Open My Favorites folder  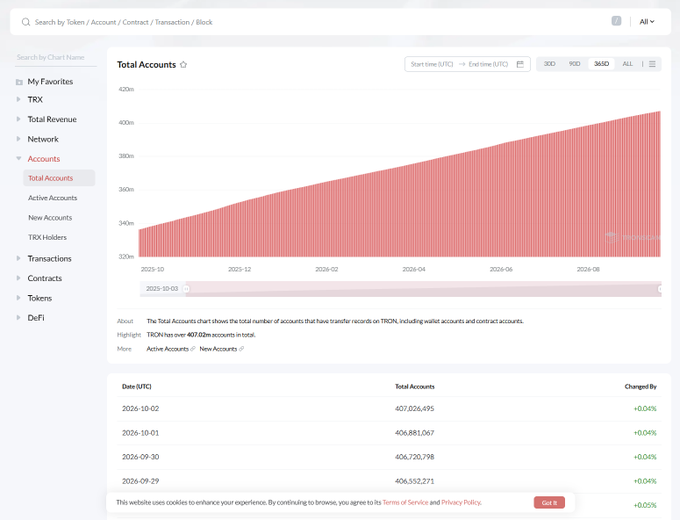point(50,82)
